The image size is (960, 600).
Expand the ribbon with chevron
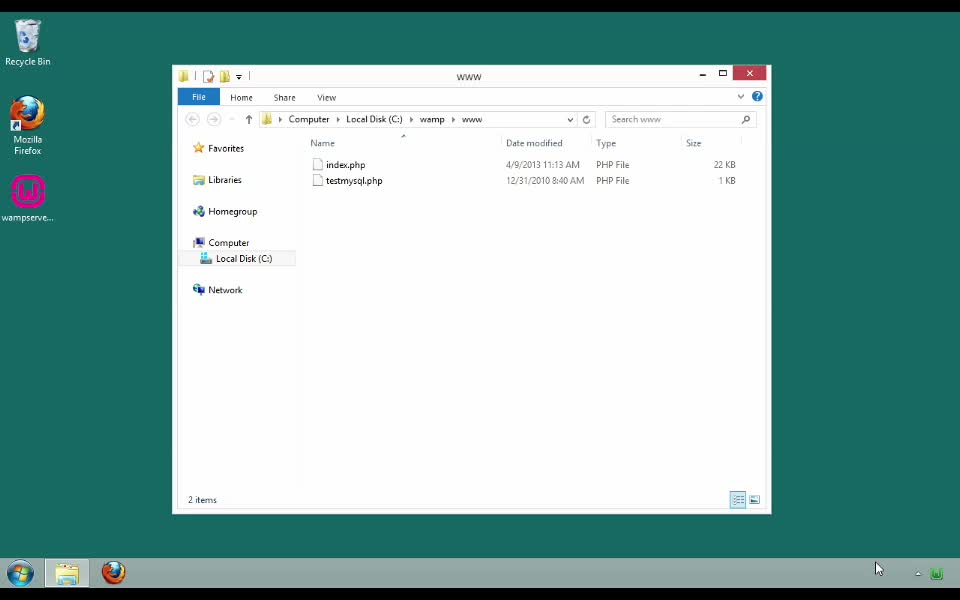(741, 97)
